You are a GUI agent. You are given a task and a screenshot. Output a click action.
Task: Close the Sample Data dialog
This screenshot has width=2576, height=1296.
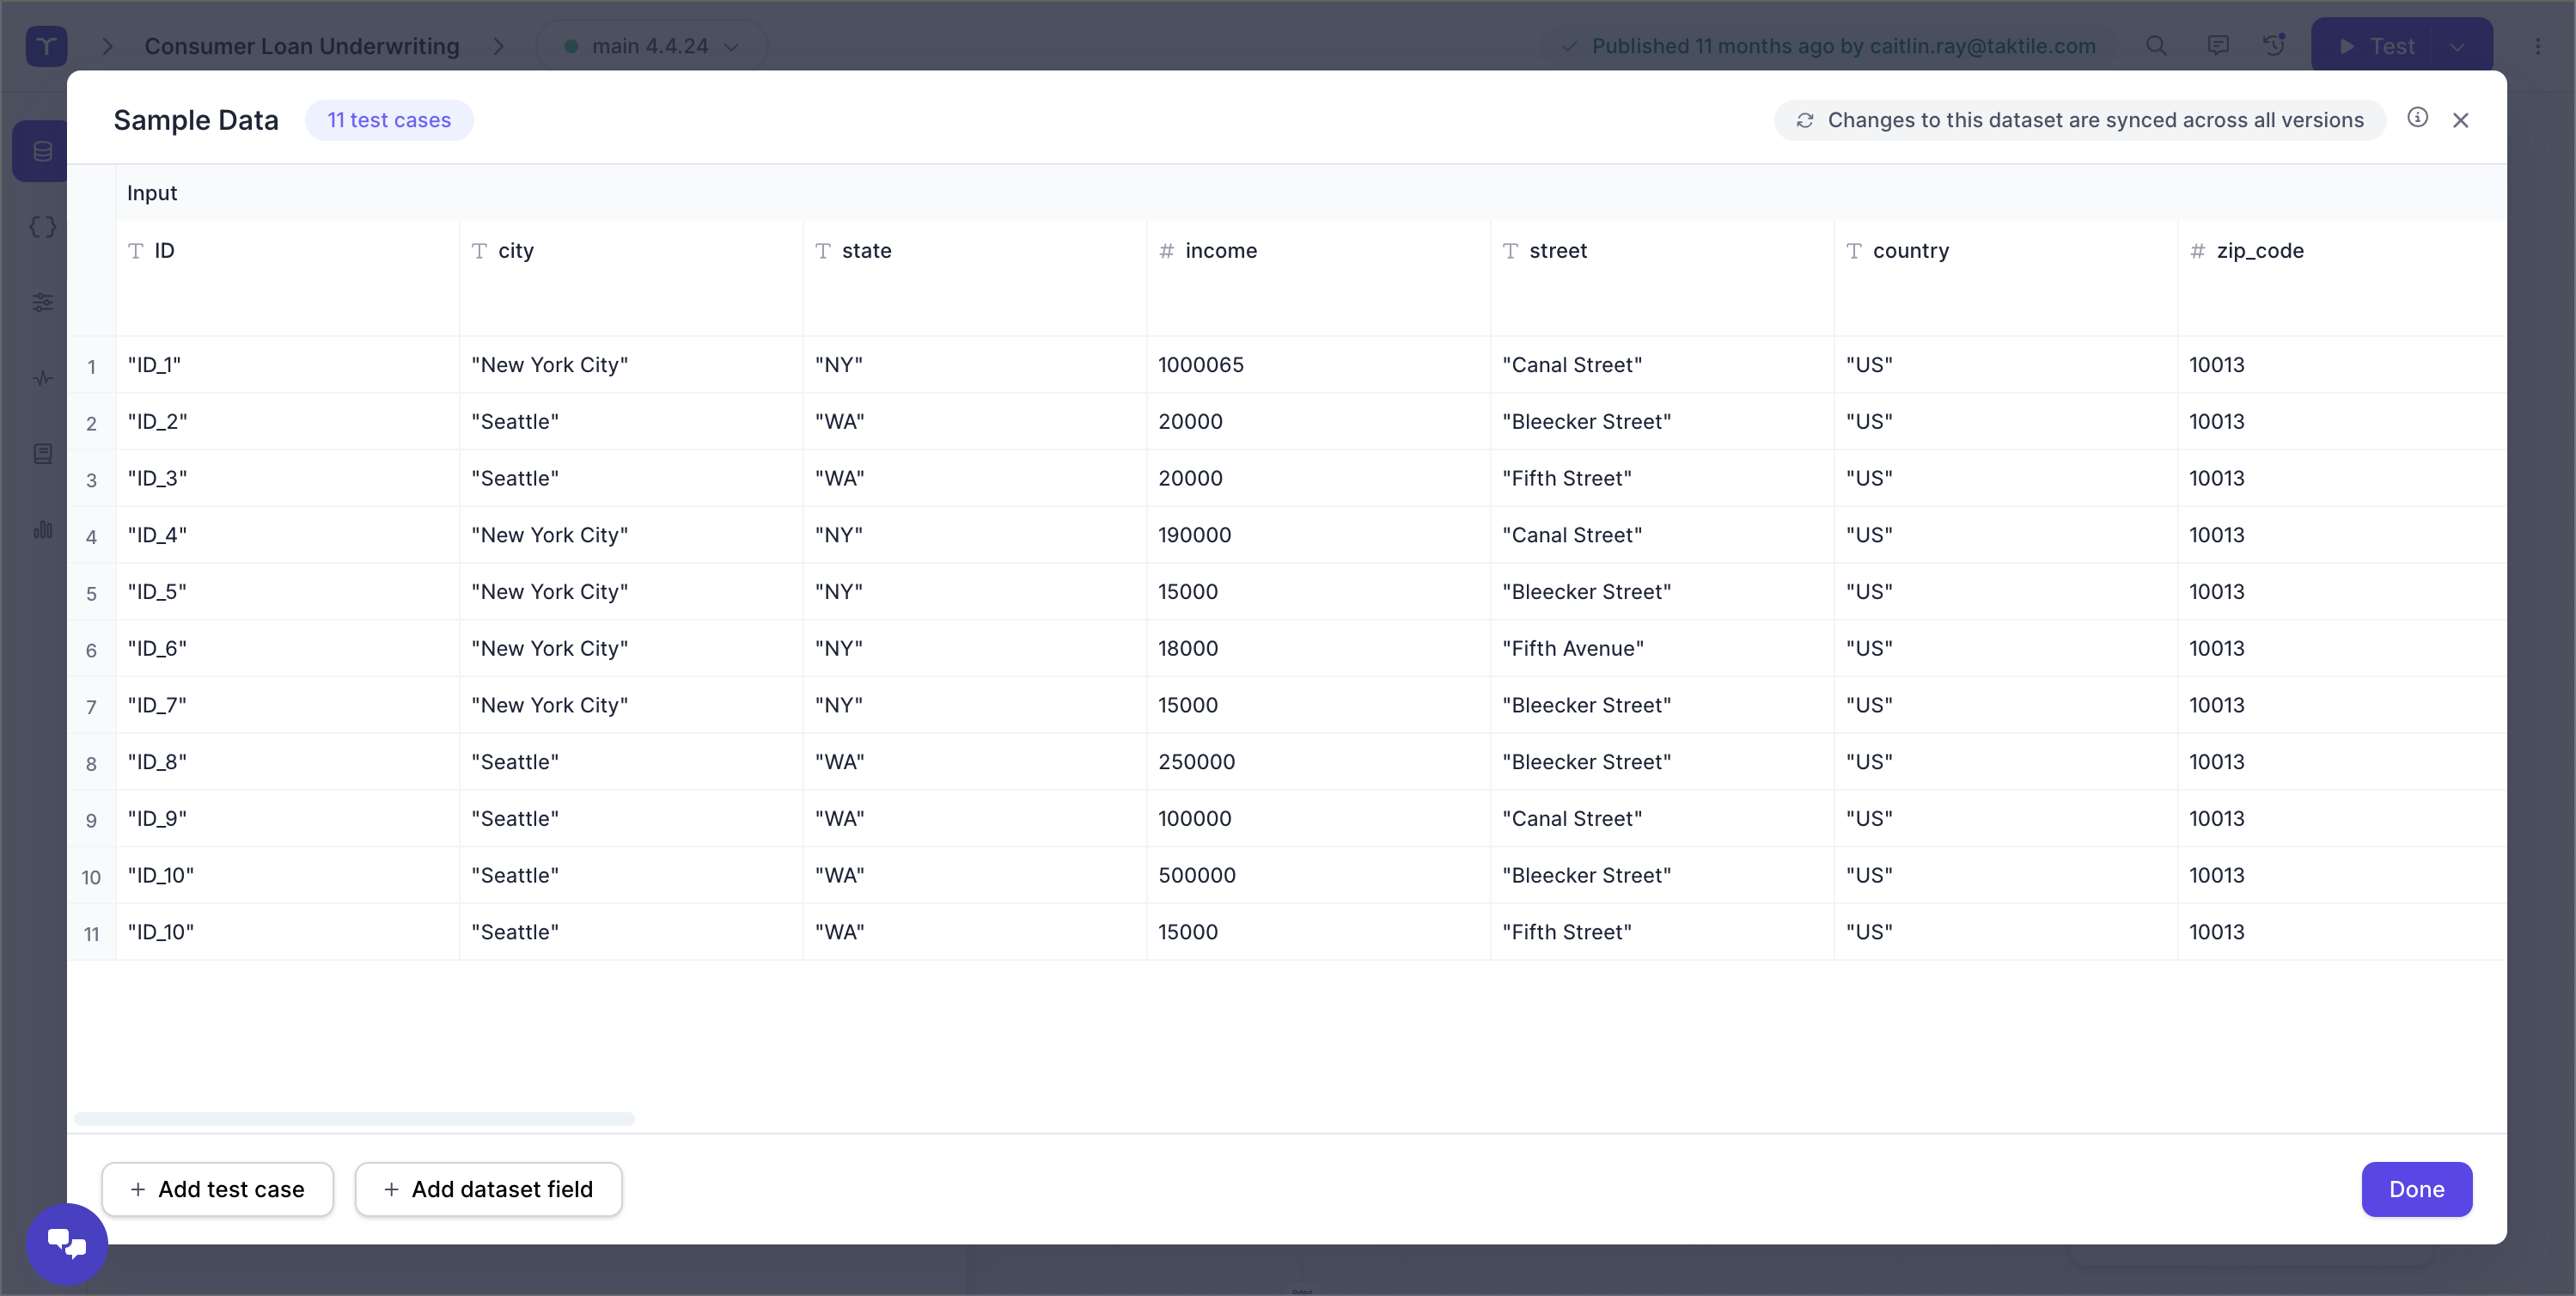tap(2461, 120)
